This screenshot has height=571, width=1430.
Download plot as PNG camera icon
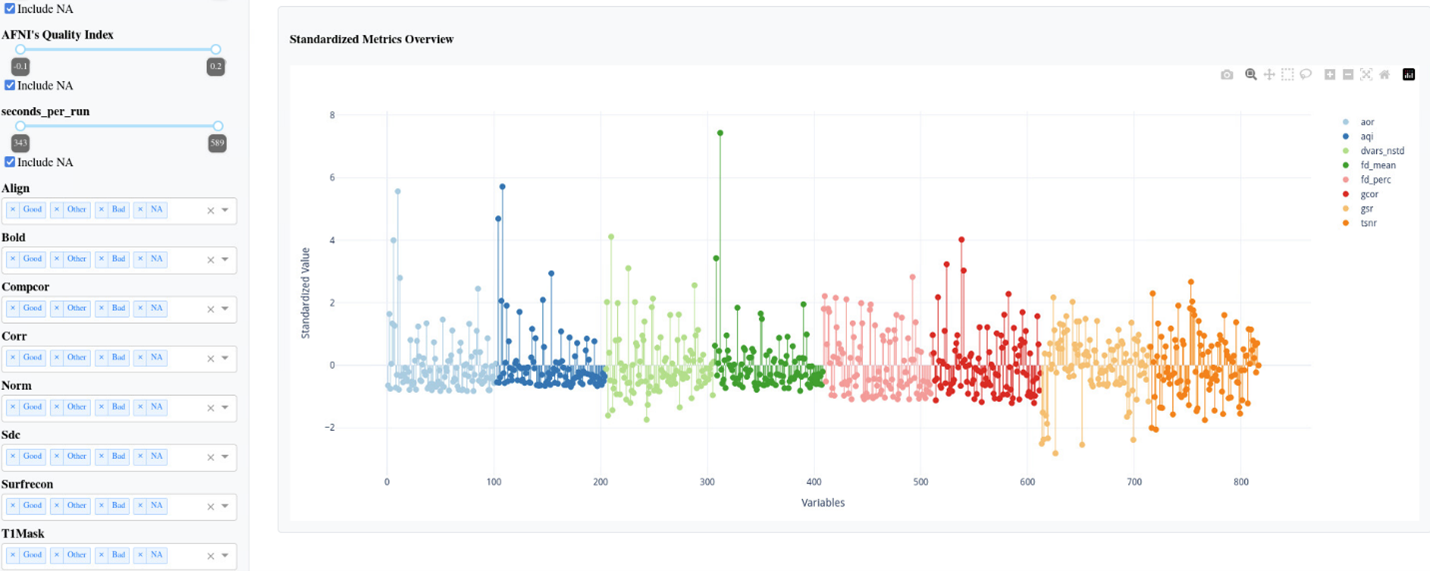1227,75
